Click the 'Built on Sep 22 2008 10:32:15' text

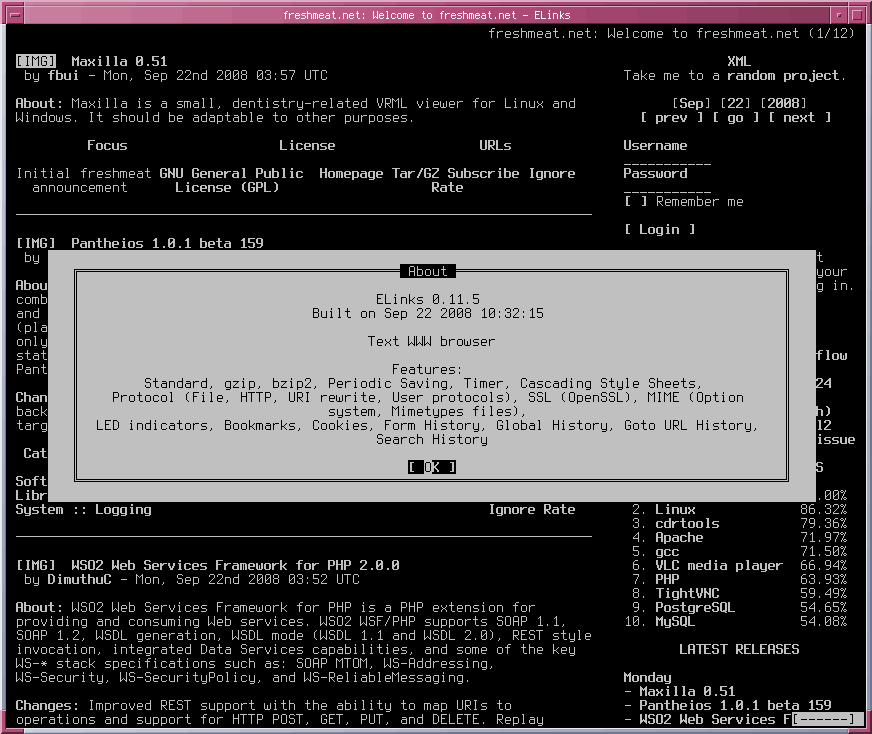[428, 313]
